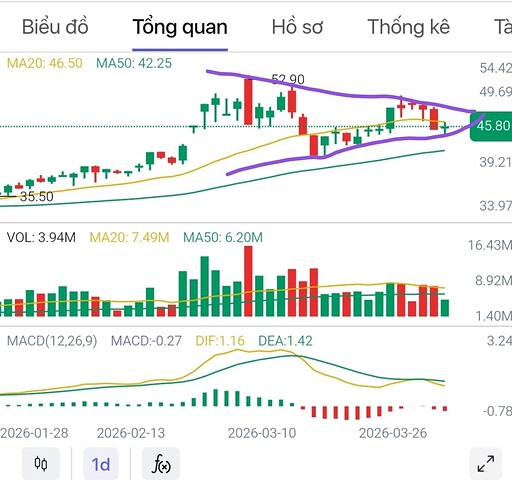Click the 39.21 price axis label

point(495,162)
